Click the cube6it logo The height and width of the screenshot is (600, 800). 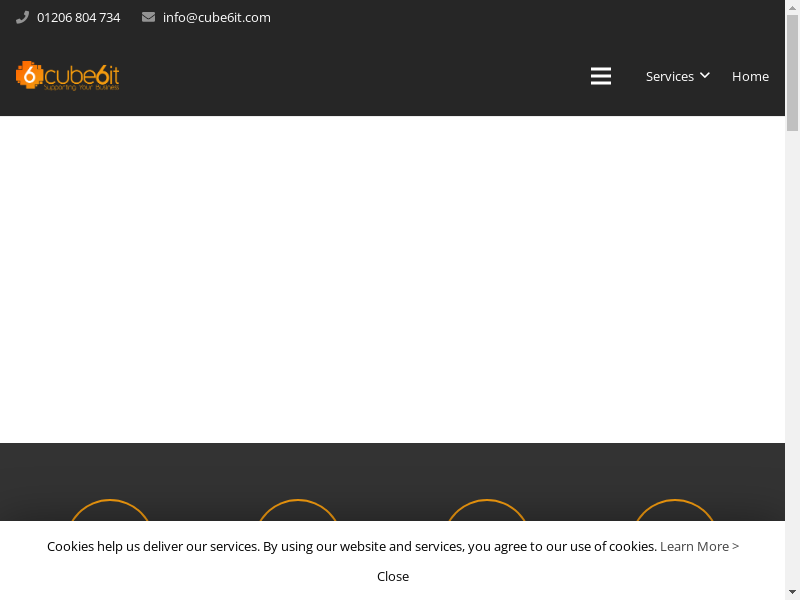tap(68, 76)
